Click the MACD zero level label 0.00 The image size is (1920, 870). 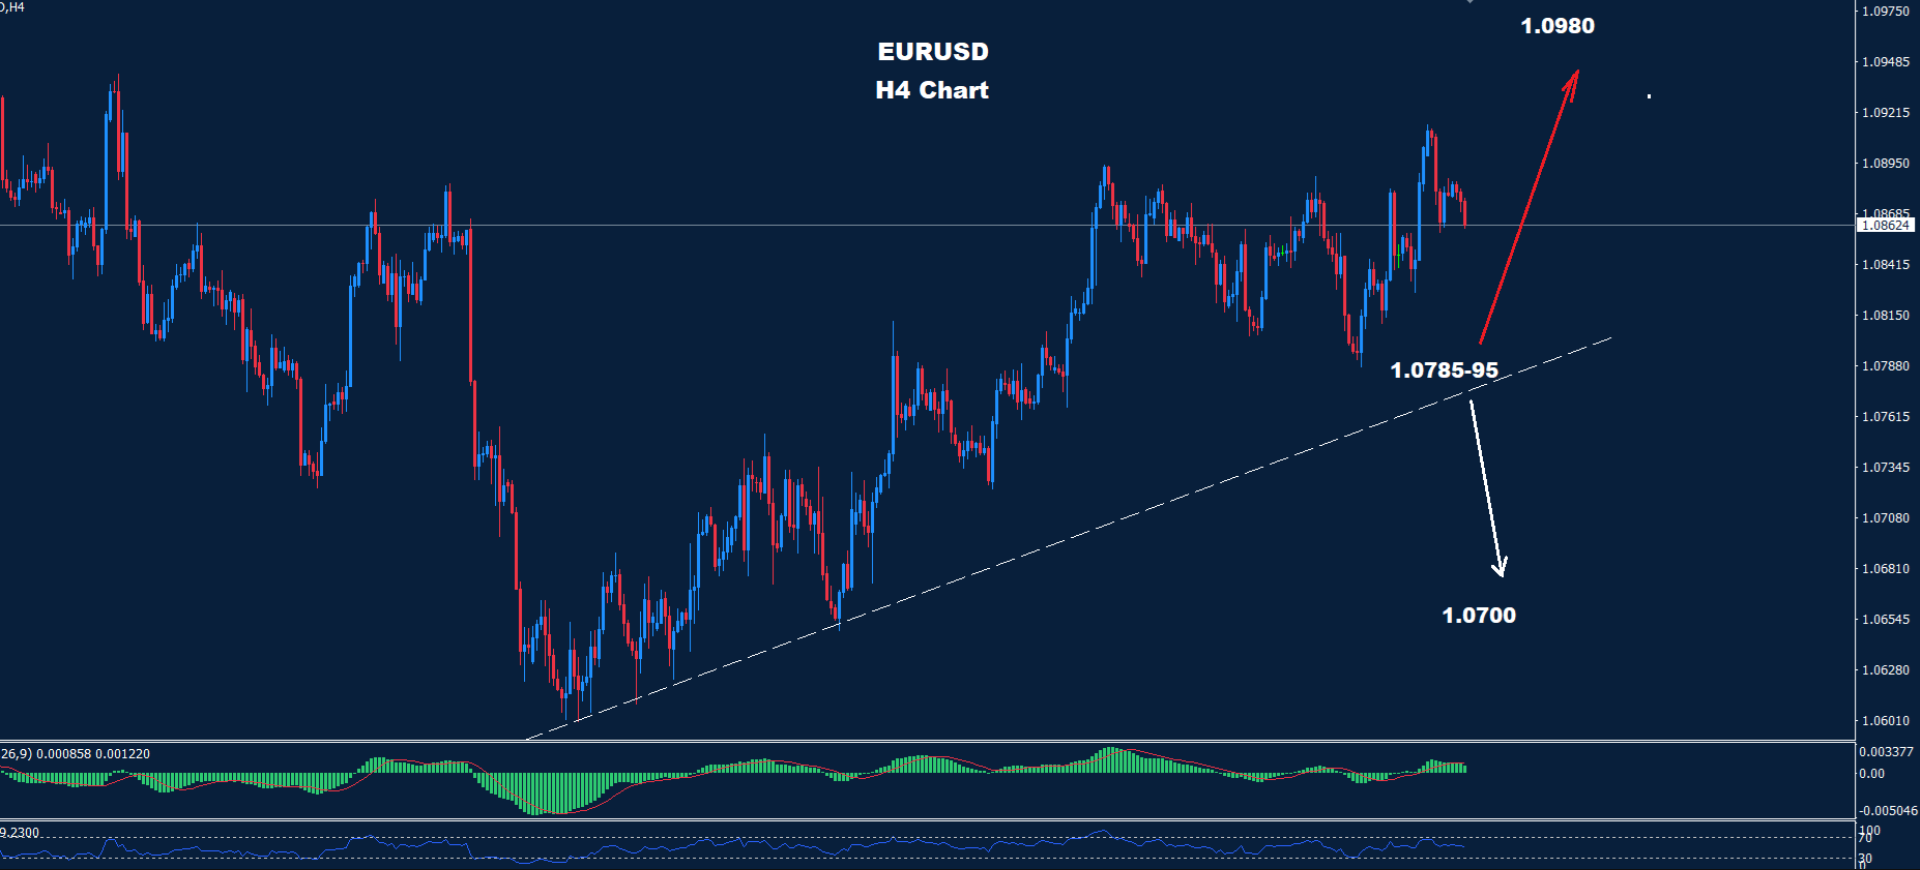point(1872,774)
